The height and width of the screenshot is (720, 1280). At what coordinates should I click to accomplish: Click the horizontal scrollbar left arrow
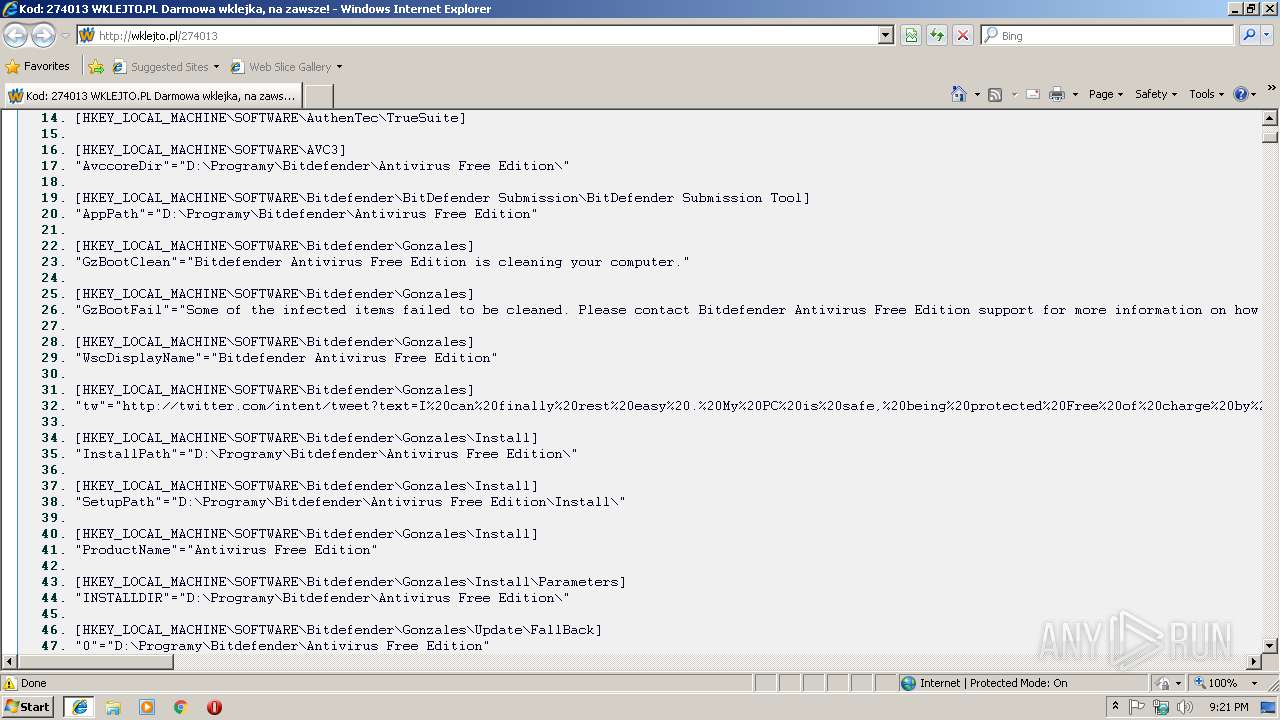tap(9, 662)
